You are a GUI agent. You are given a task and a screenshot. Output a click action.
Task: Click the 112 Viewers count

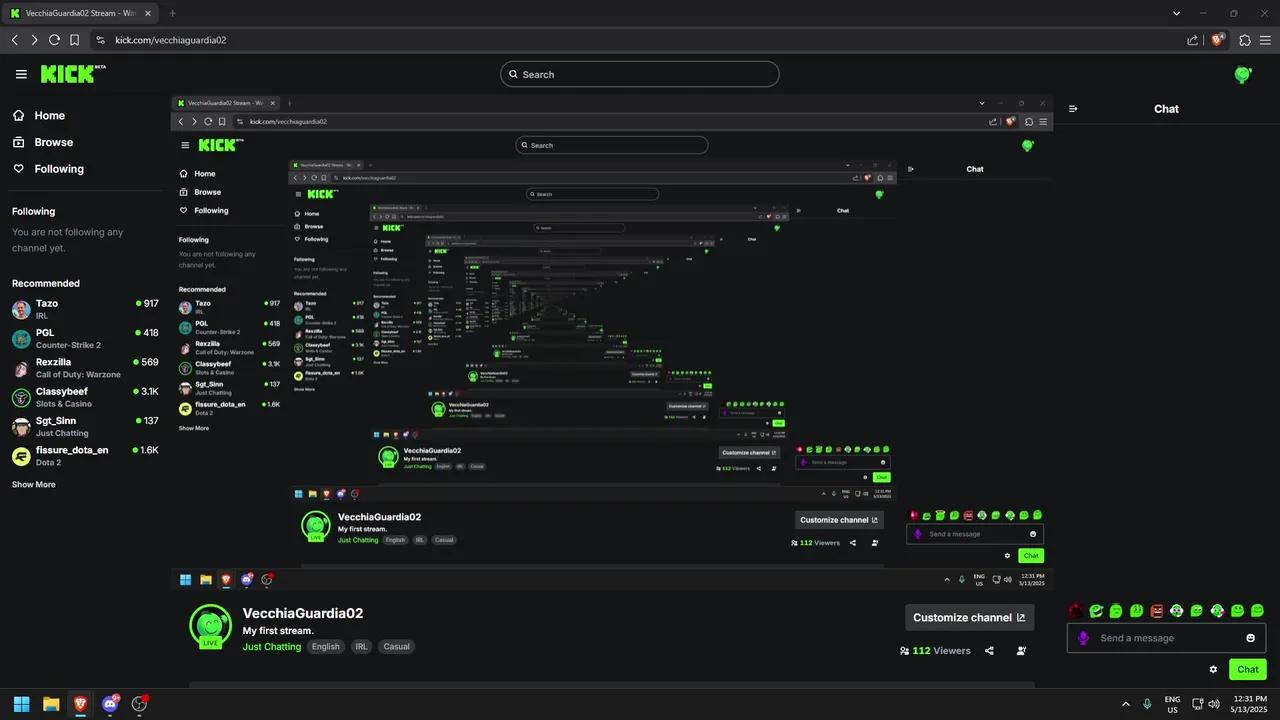tap(935, 651)
